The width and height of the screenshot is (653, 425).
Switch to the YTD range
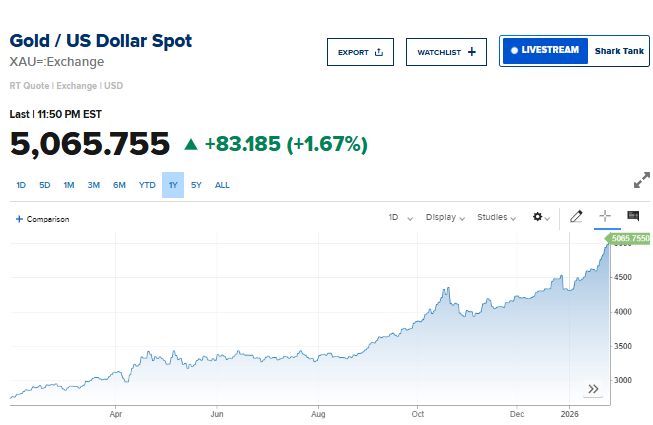[x=147, y=185]
